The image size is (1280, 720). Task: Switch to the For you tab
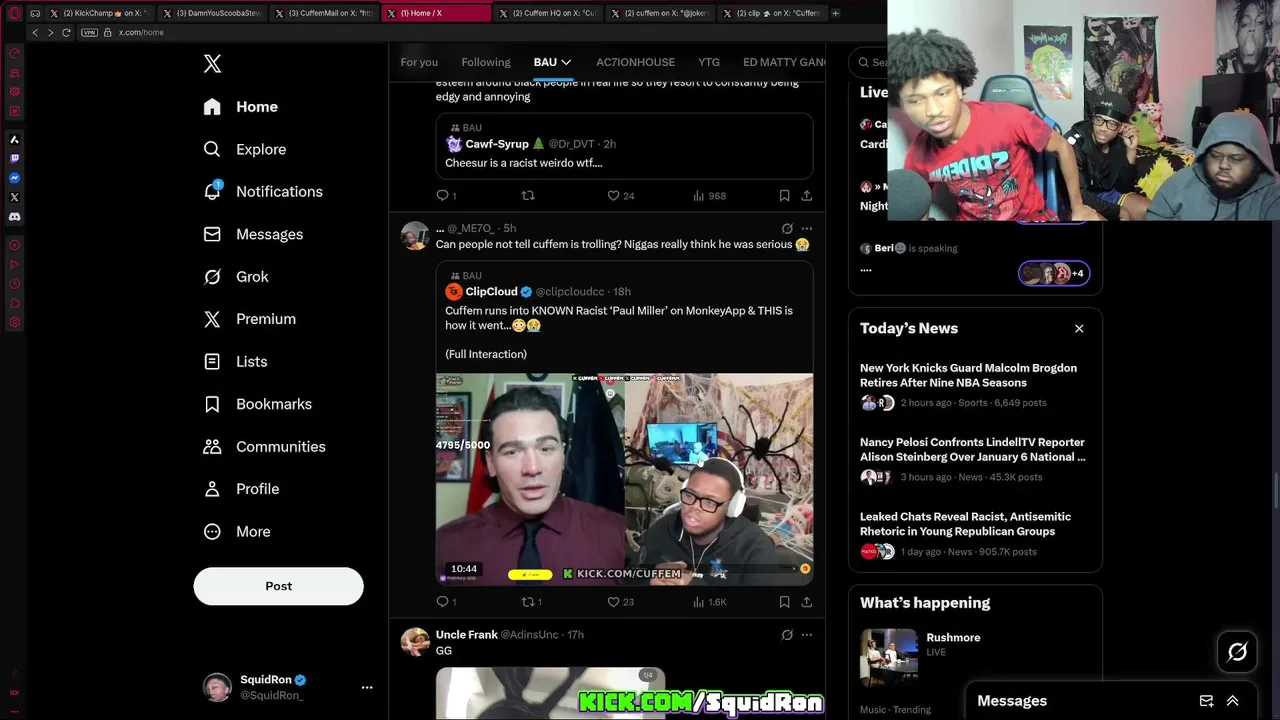[x=419, y=62]
